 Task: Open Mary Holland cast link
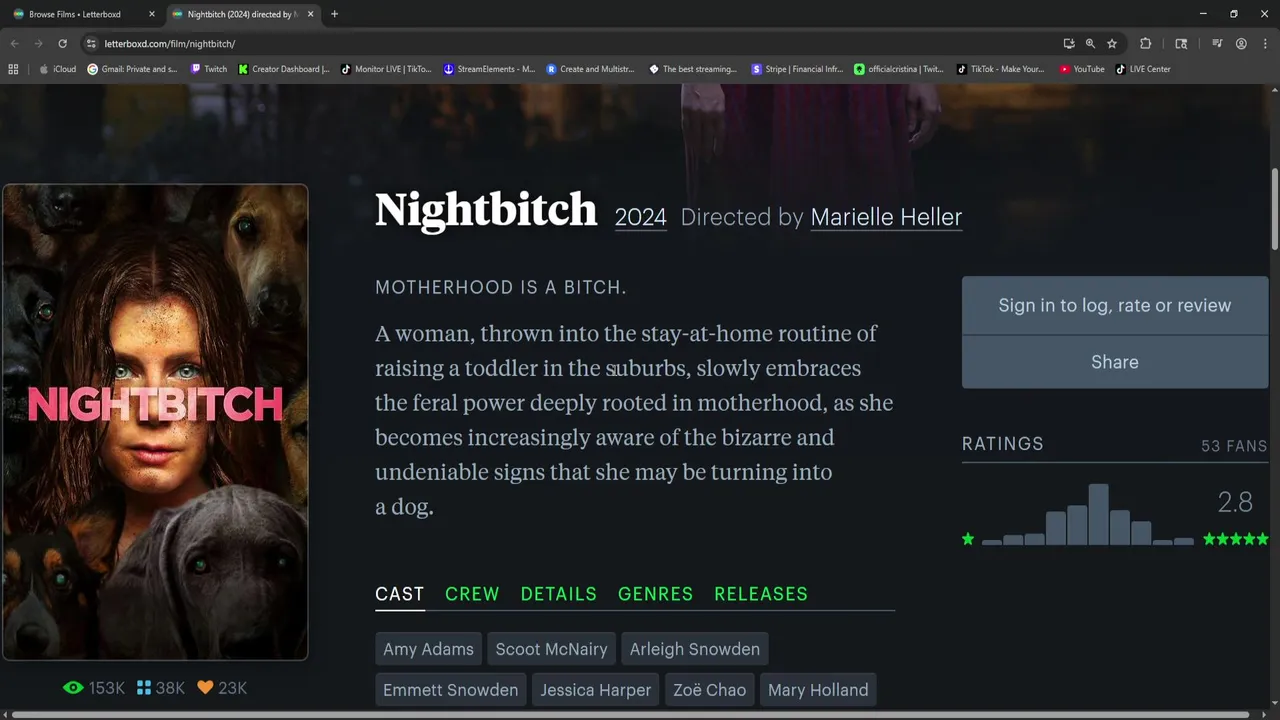818,690
